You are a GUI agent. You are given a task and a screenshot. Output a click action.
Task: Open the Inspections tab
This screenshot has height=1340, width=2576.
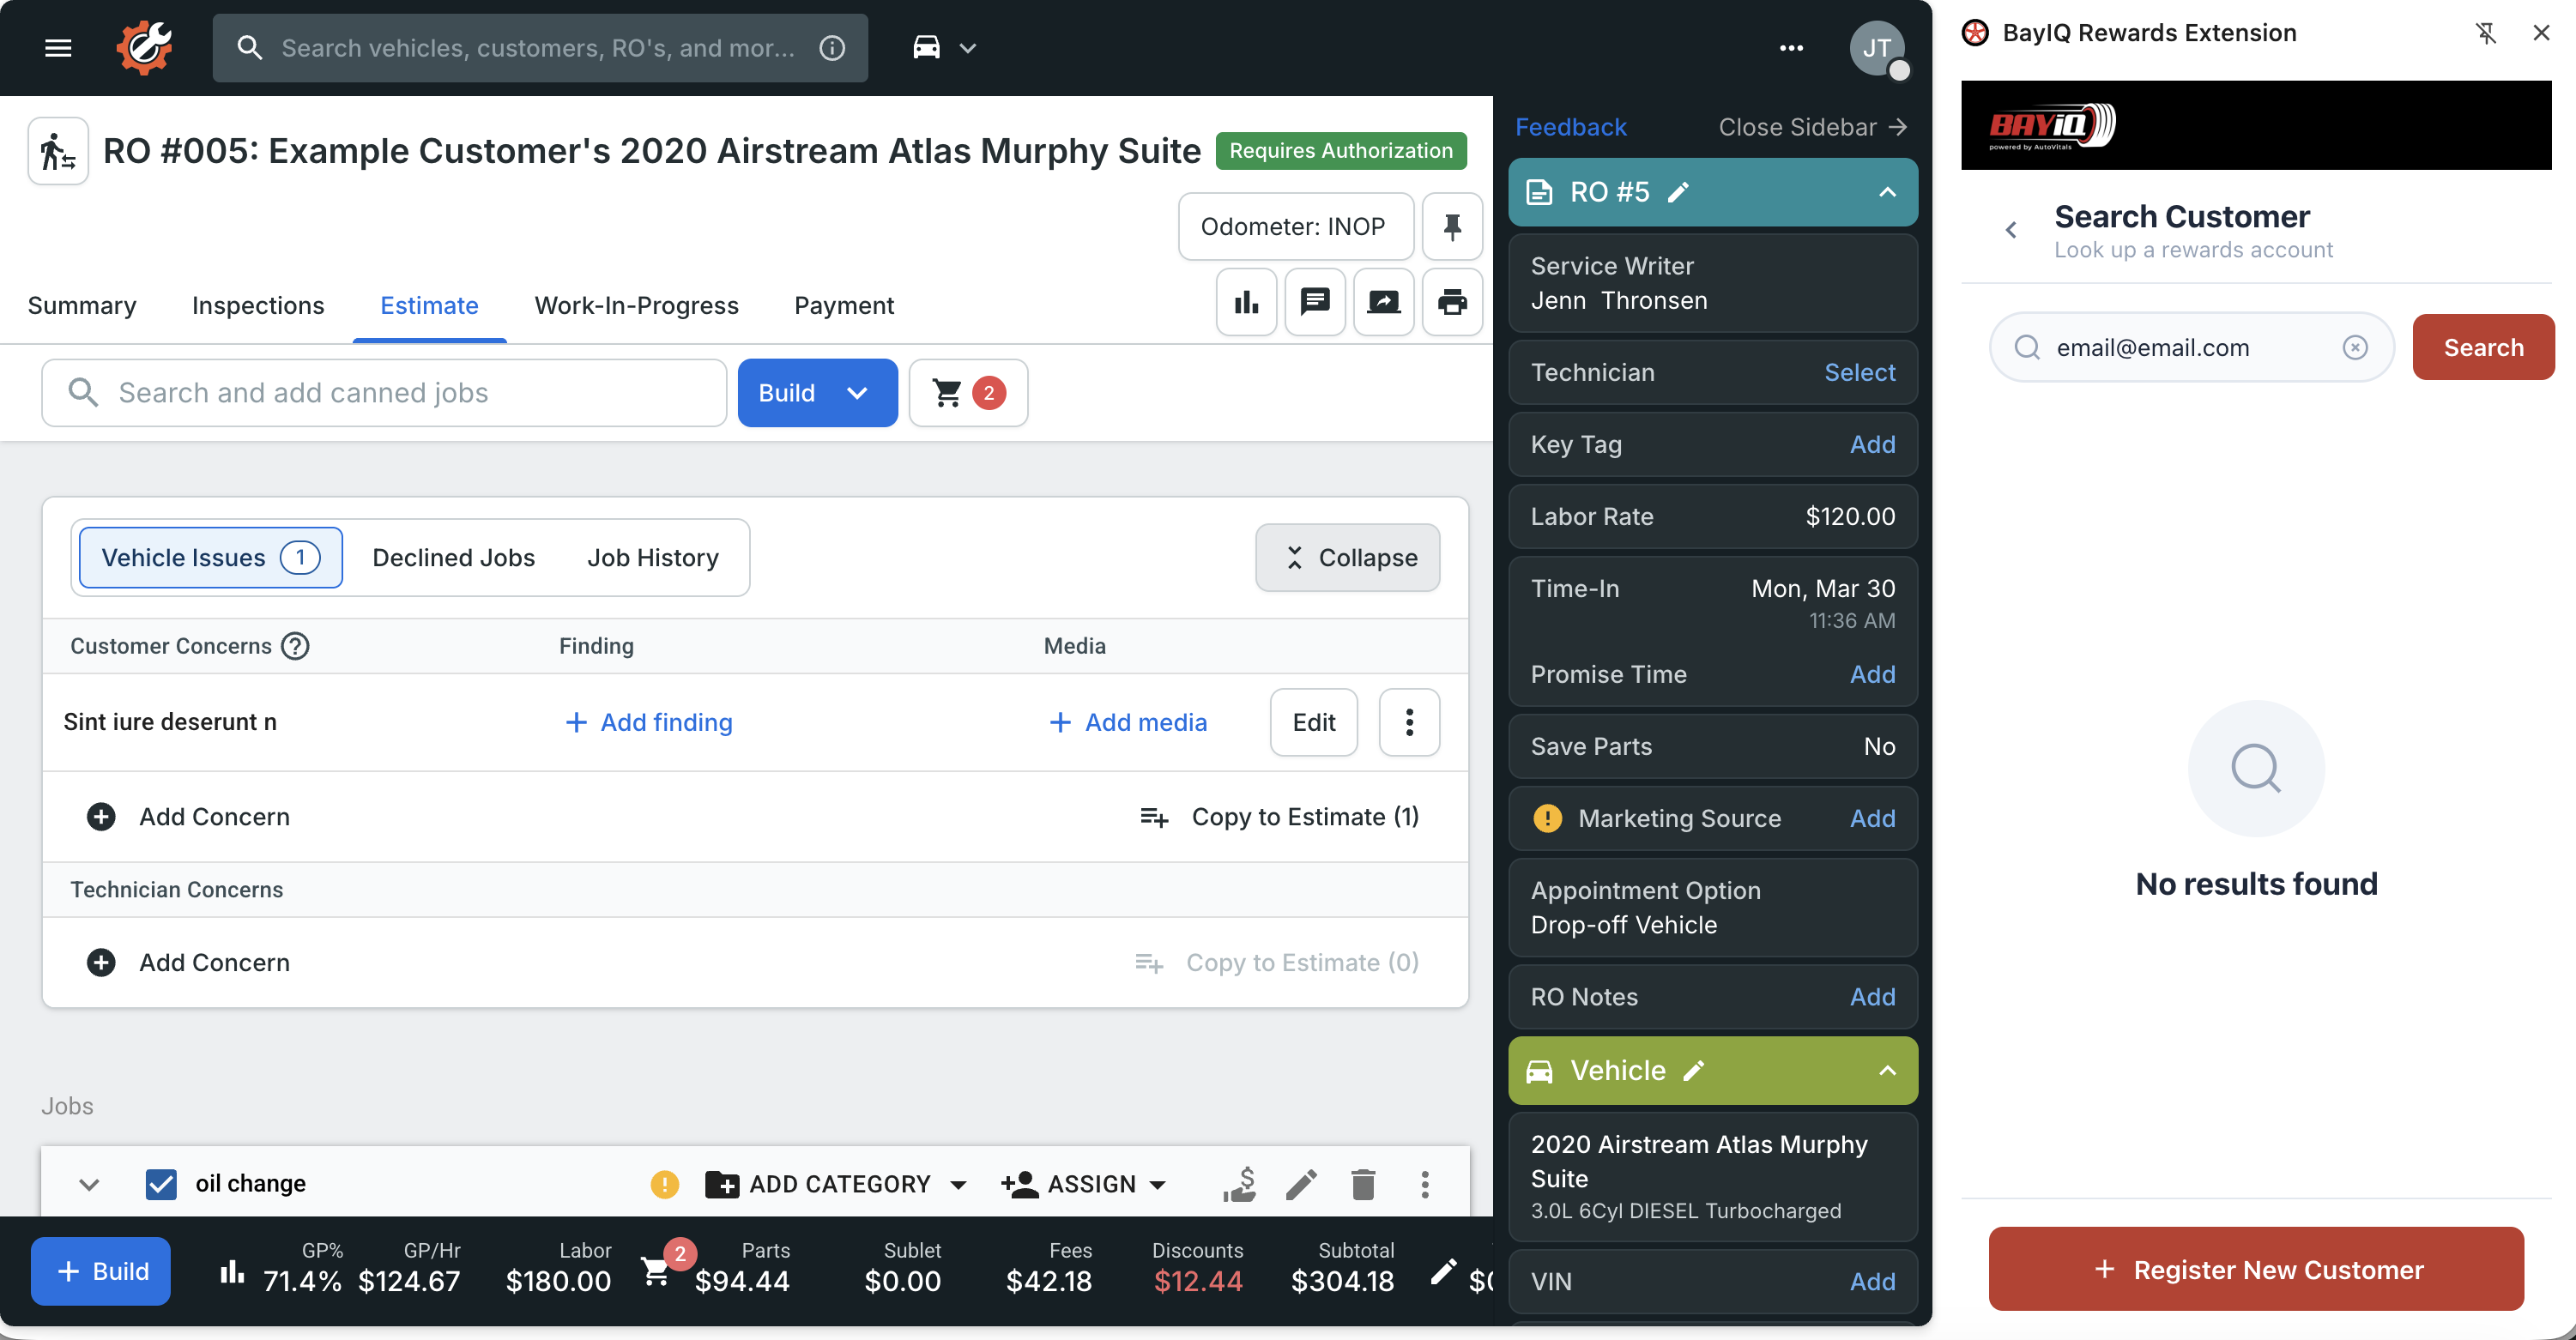coord(258,305)
